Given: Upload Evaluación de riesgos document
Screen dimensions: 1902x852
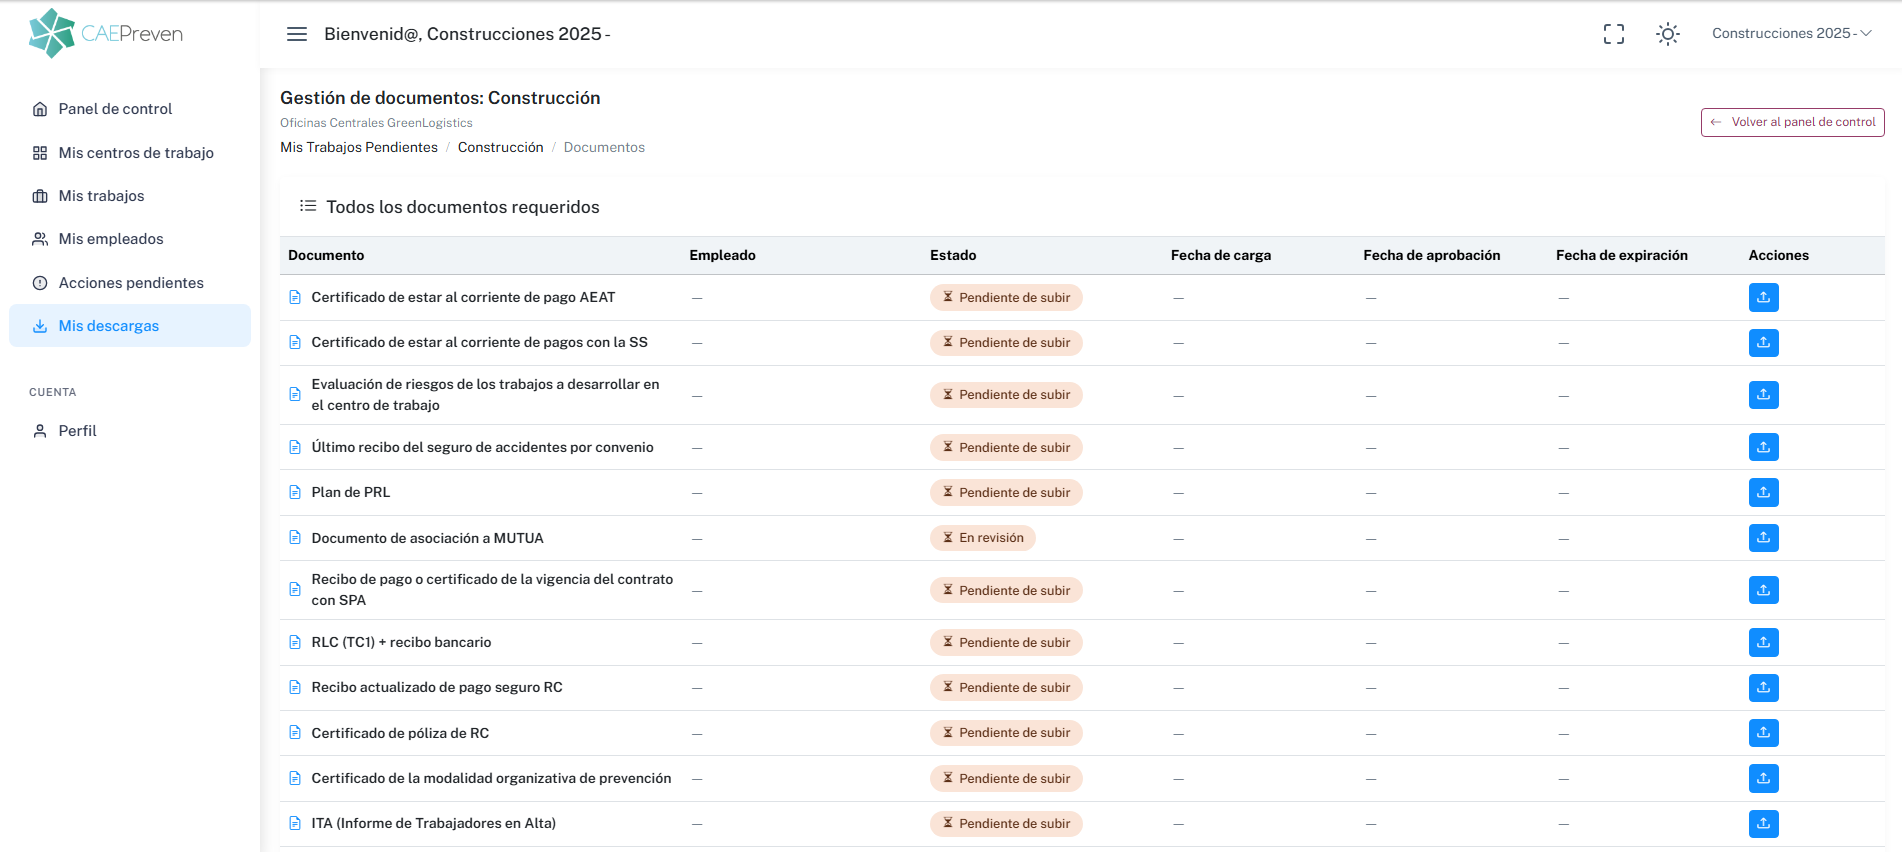Looking at the screenshot, I should tap(1763, 395).
